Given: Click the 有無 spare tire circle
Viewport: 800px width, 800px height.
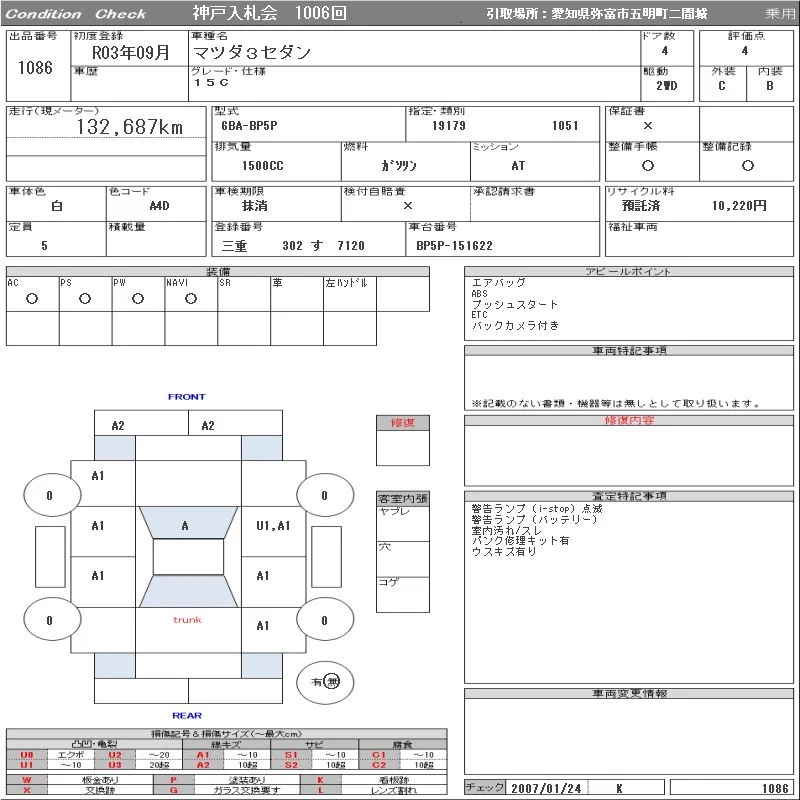Looking at the screenshot, I should [325, 682].
